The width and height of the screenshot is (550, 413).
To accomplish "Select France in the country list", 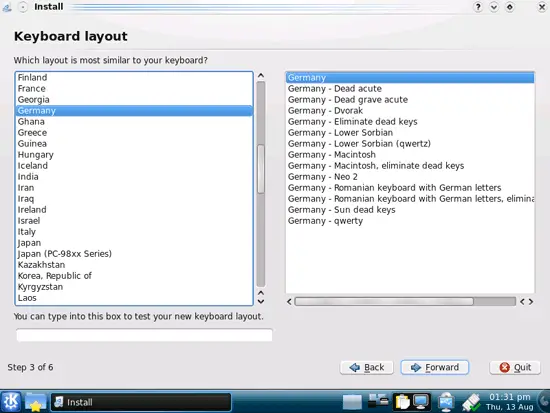I will [134, 88].
